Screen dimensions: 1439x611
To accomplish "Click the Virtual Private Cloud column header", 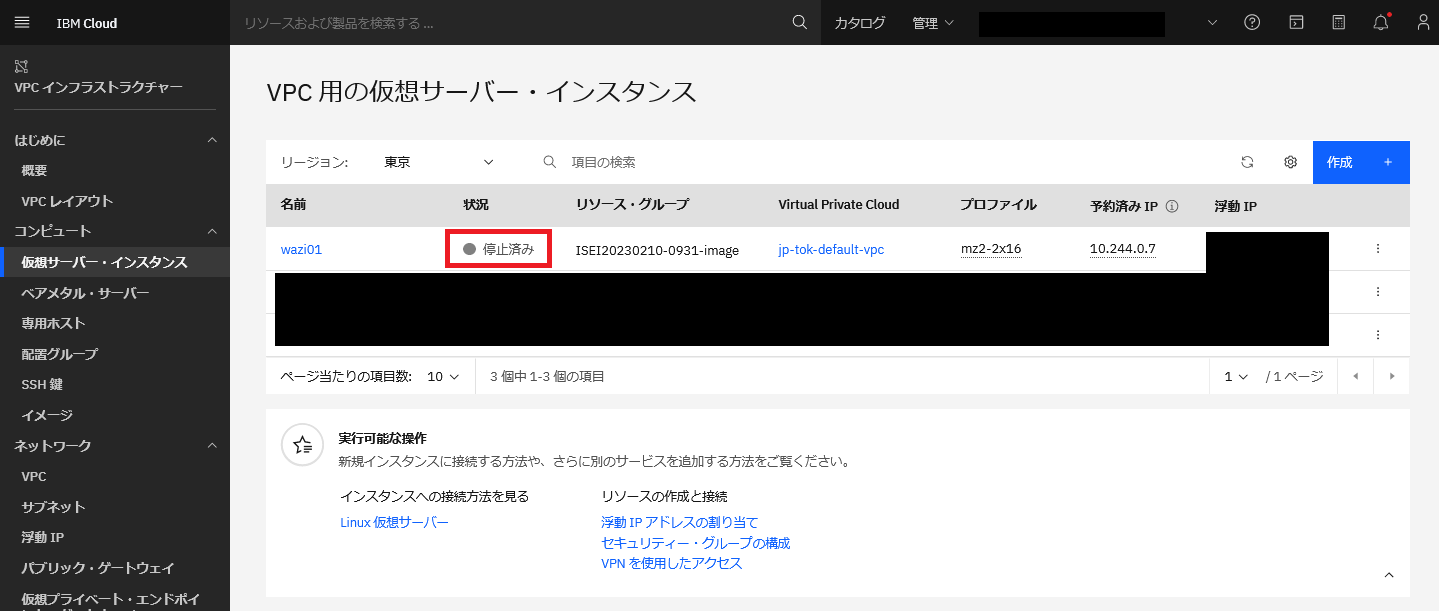I will pos(839,205).
